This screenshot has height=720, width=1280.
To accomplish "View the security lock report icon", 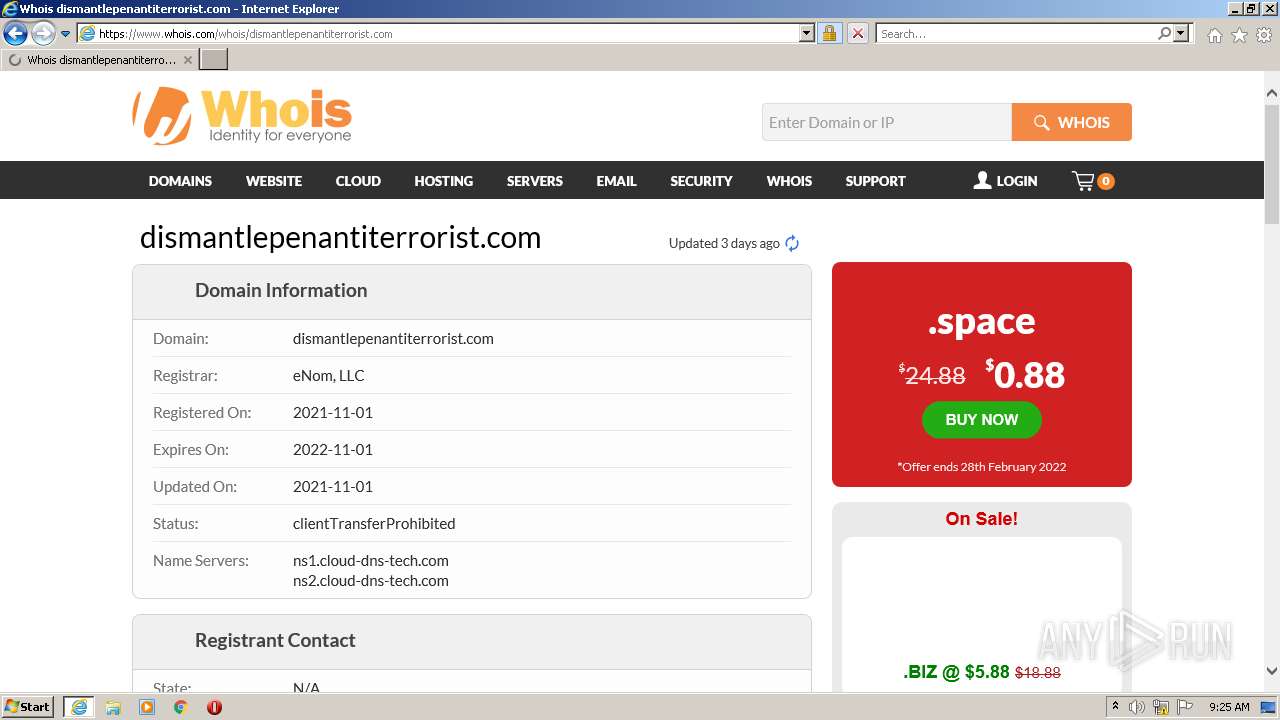I will point(829,33).
